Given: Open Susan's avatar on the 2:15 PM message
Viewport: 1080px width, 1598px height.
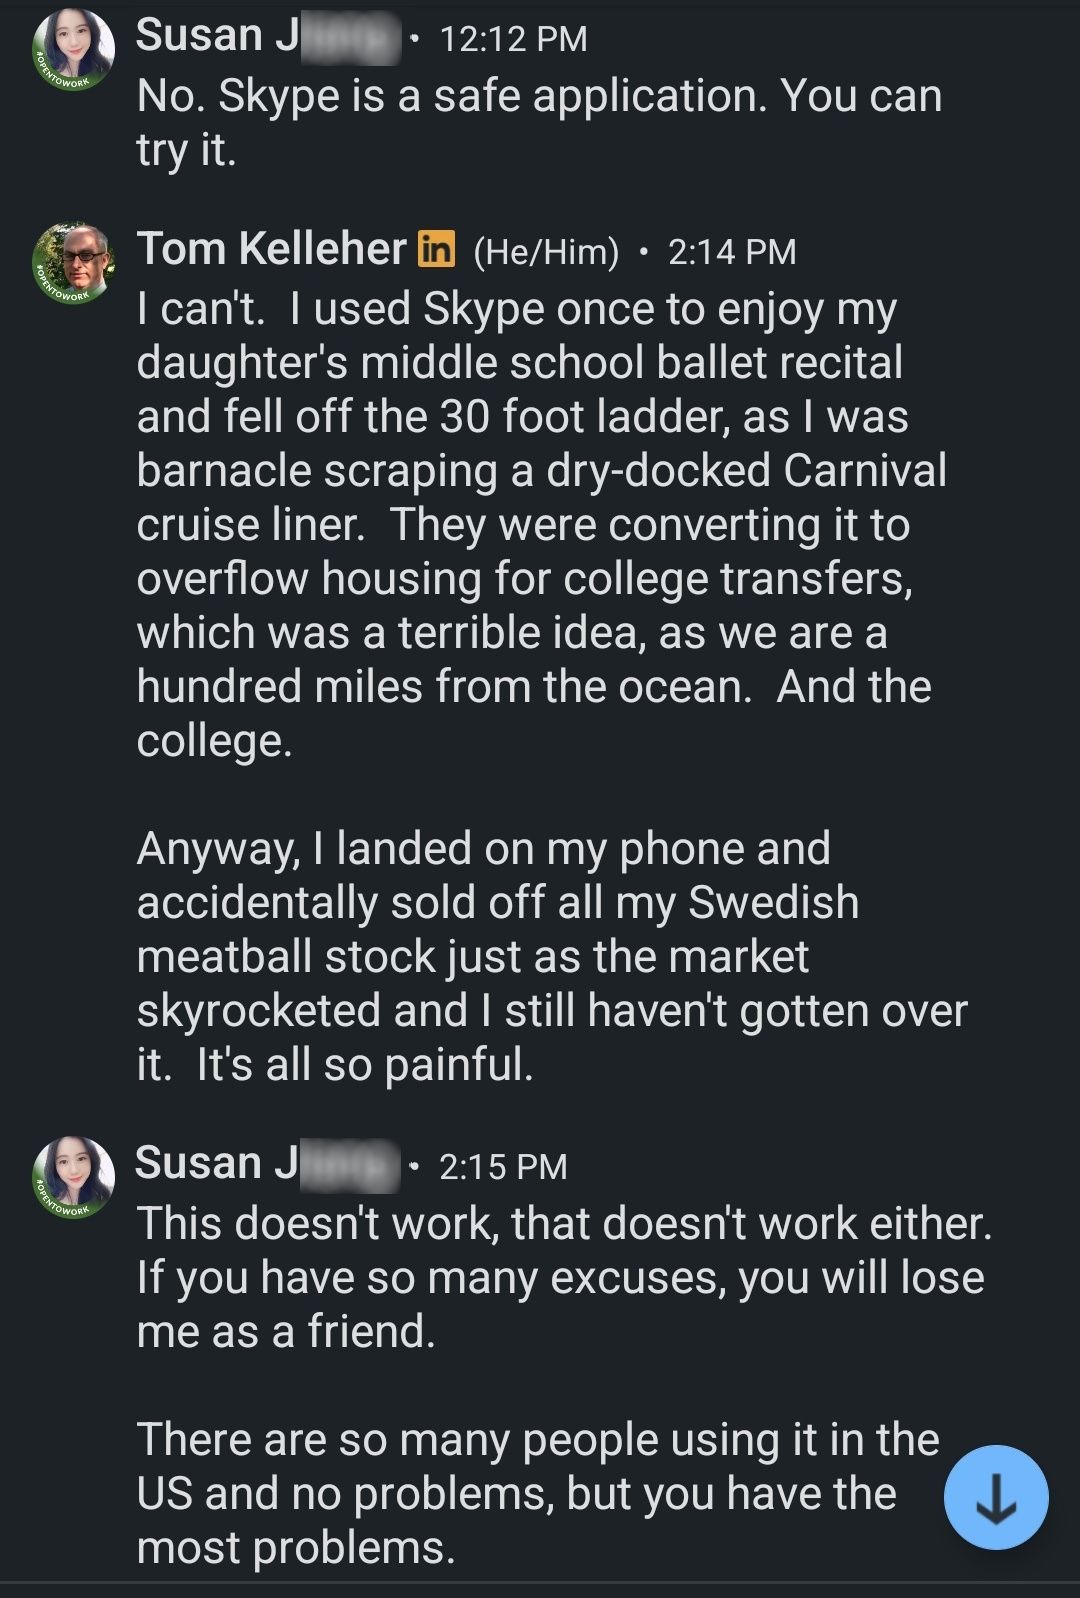Looking at the screenshot, I should click(74, 1177).
